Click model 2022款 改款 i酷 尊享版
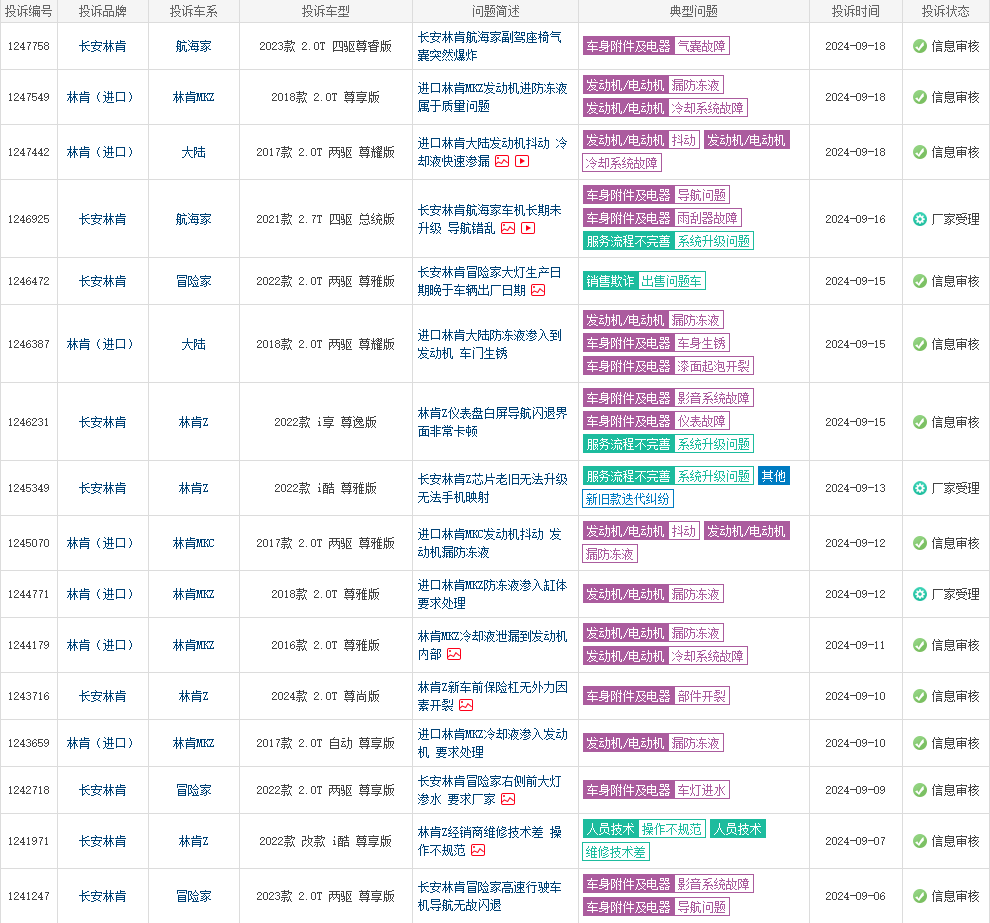Viewport: 990px width, 923px height. pyautogui.click(x=325, y=841)
